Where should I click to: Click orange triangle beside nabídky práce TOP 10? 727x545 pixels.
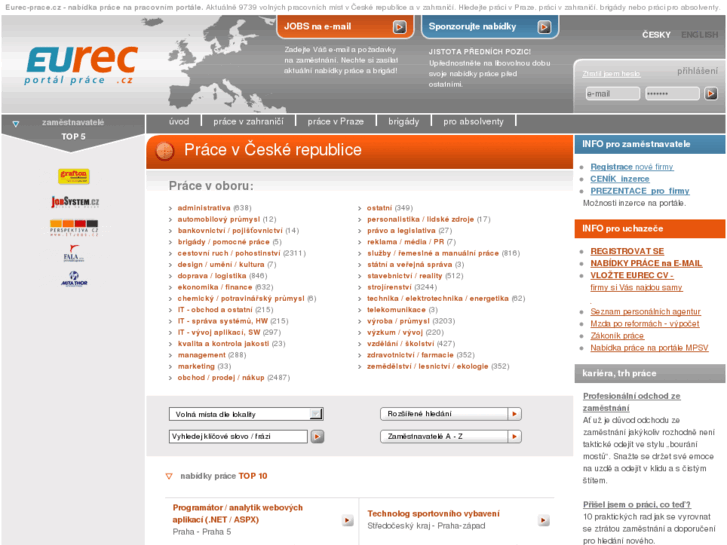(169, 476)
